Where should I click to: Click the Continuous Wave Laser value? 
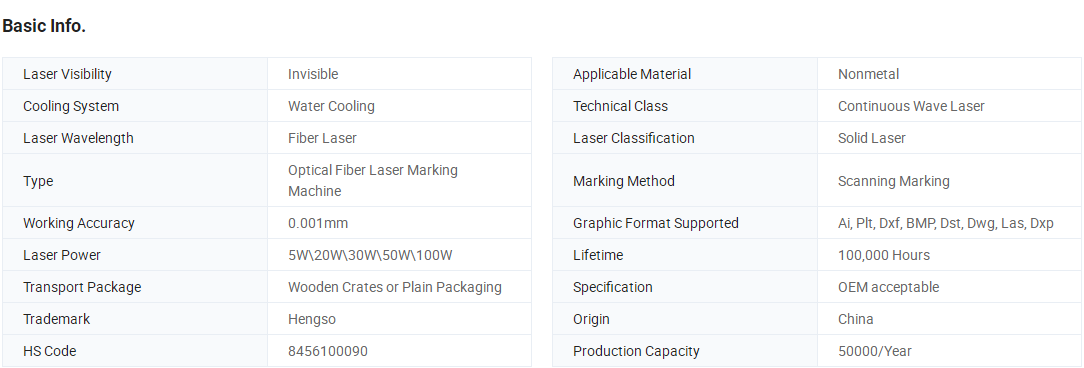(911, 107)
